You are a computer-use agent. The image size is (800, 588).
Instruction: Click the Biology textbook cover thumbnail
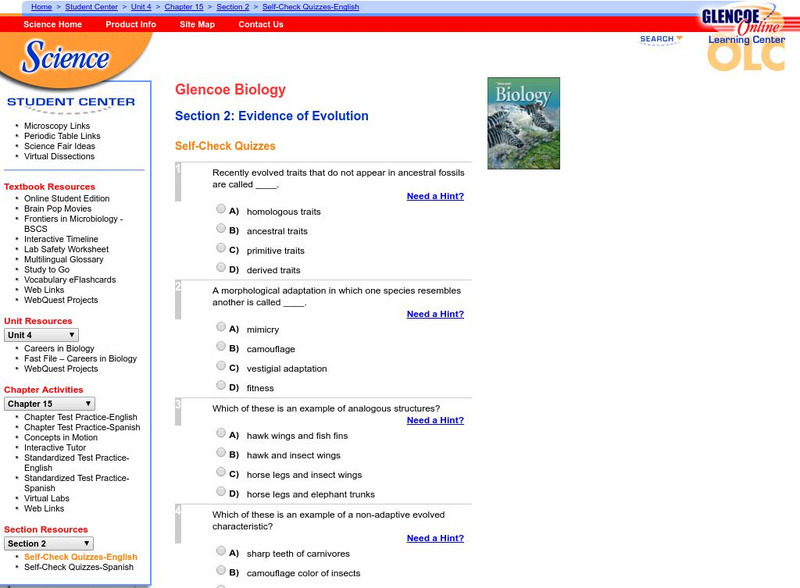(x=523, y=123)
